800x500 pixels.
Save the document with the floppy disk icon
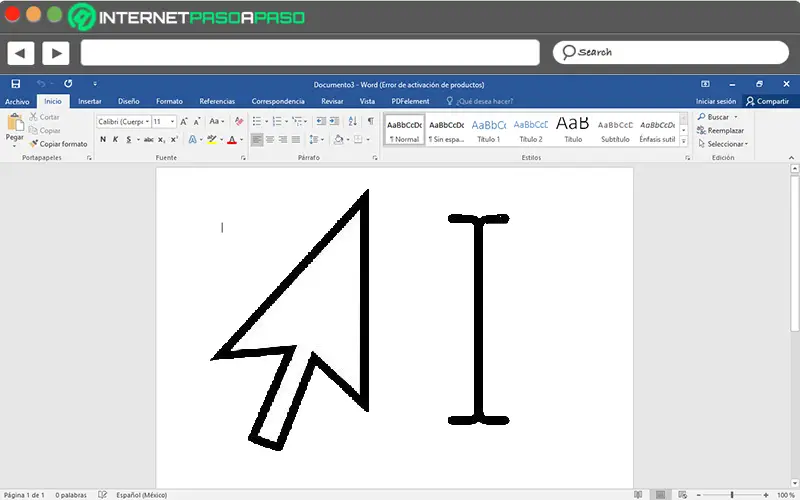[16, 84]
